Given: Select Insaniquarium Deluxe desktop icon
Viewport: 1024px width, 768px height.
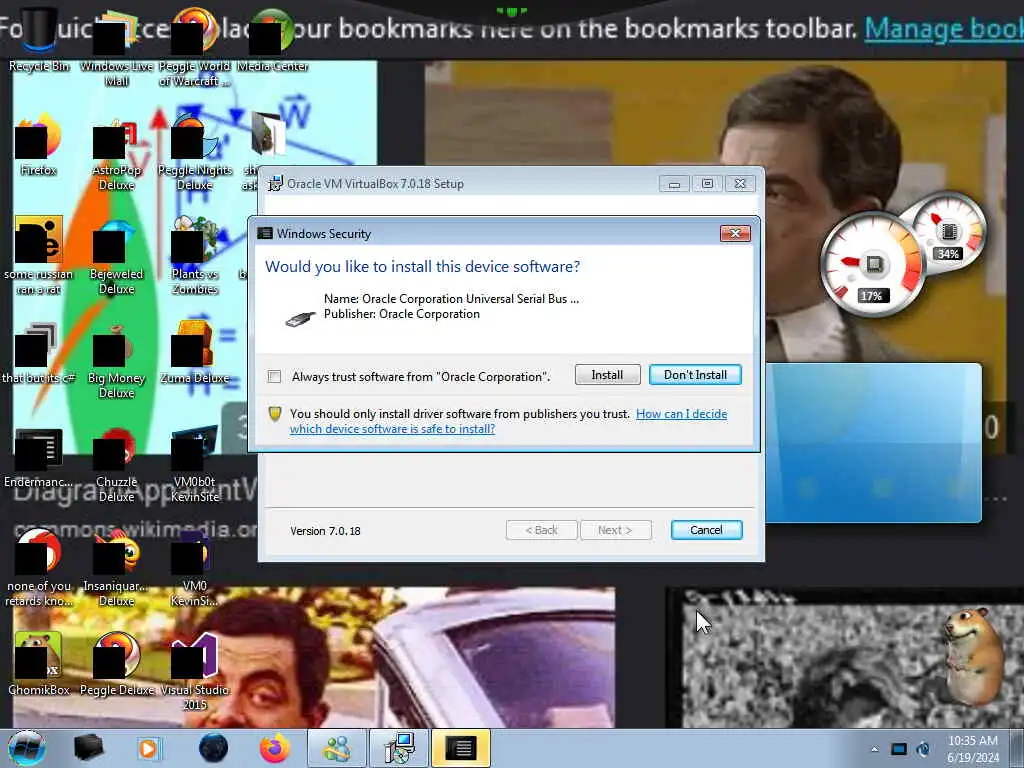Looking at the screenshot, I should [x=116, y=567].
